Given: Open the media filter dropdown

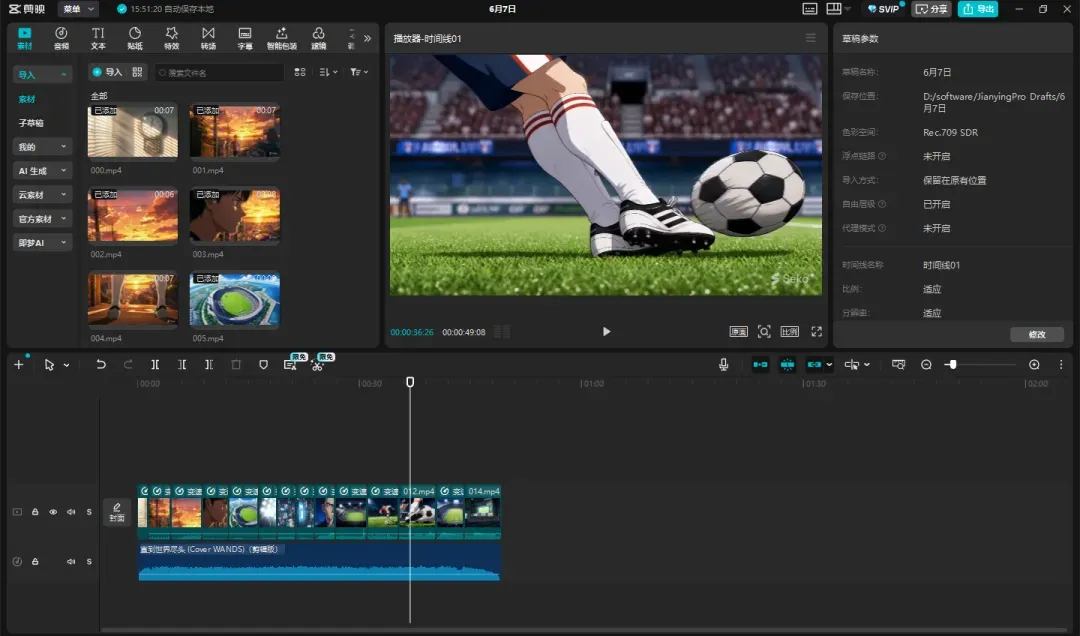Looking at the screenshot, I should point(359,72).
